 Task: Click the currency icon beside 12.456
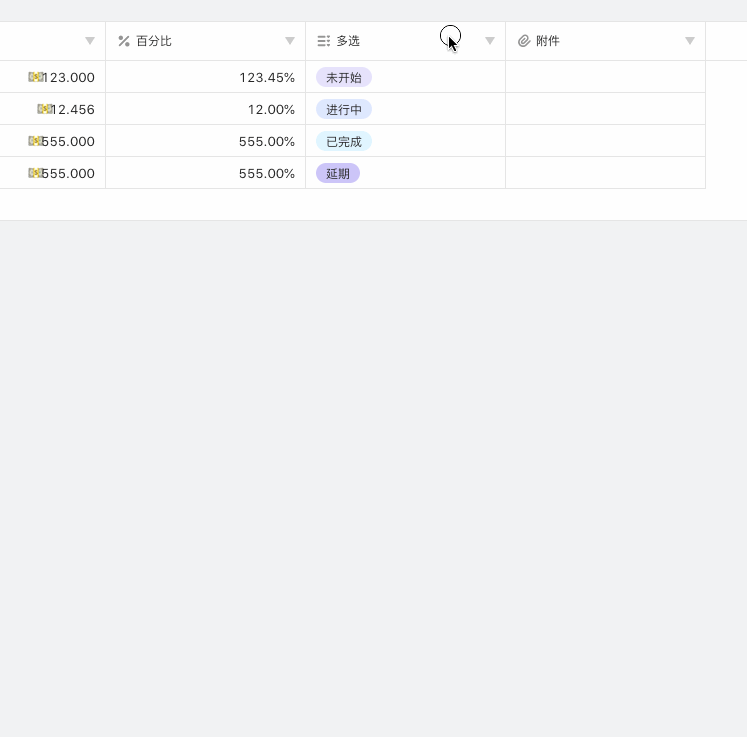(44, 109)
